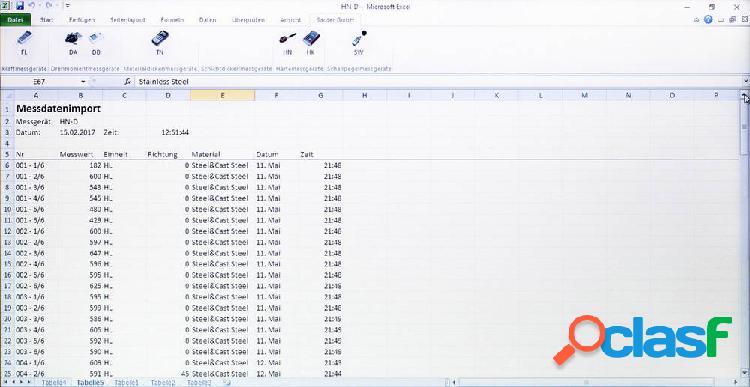Select the Sauter GmbH ribbon tab

335,20
